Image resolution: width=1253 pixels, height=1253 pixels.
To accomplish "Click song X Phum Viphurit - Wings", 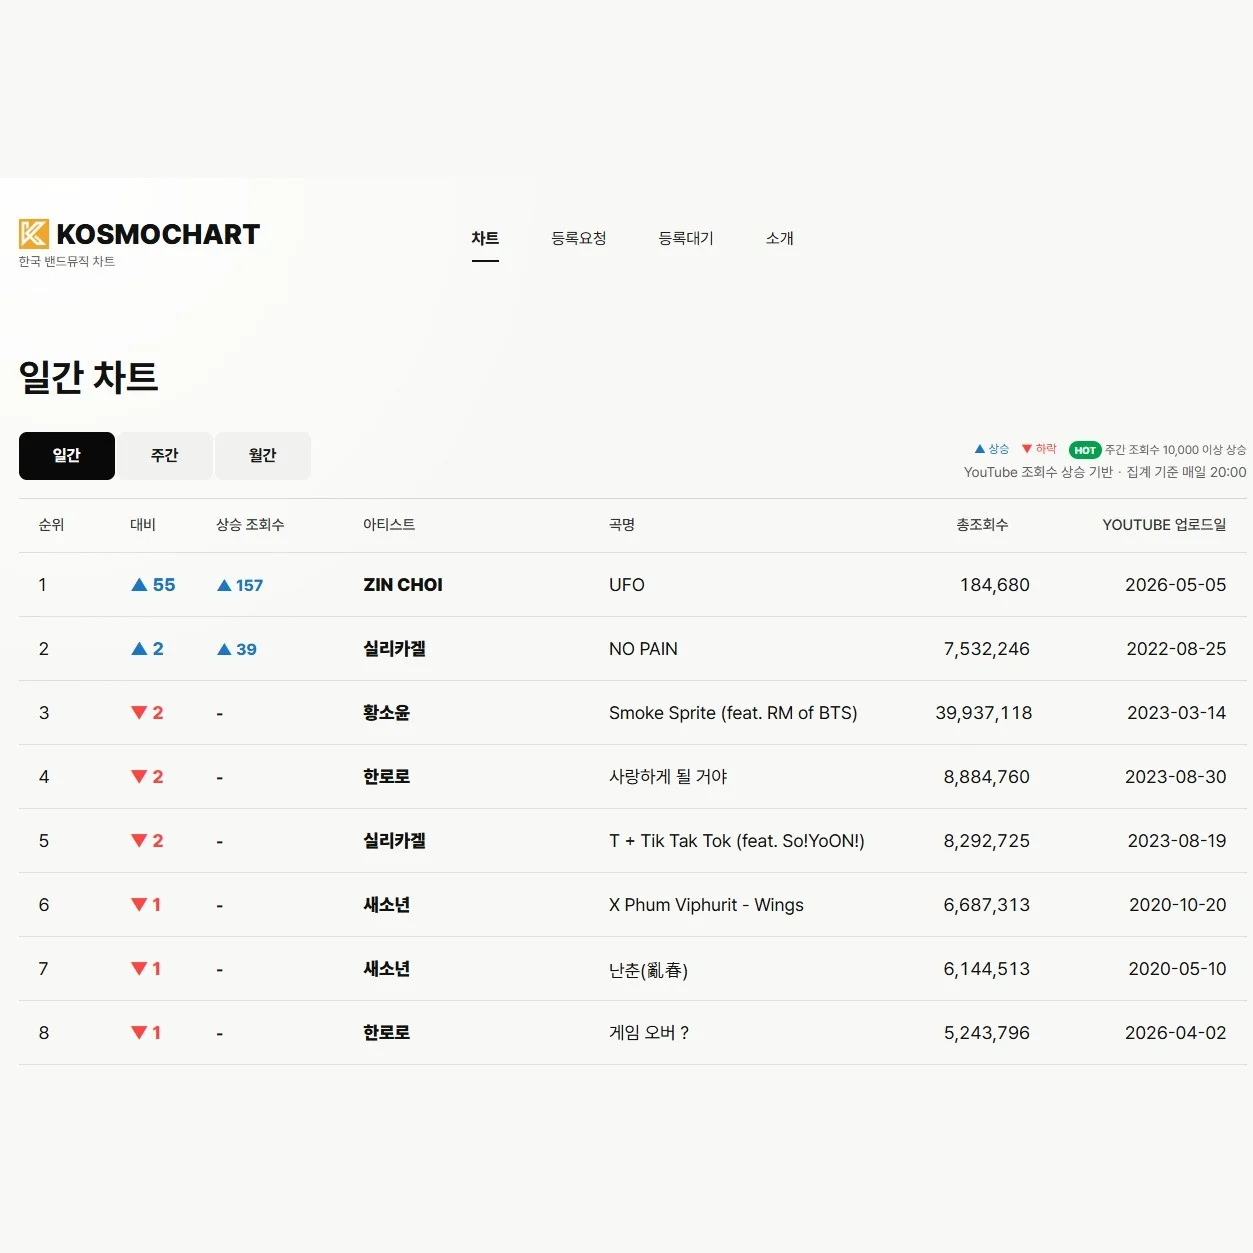I will 706,905.
